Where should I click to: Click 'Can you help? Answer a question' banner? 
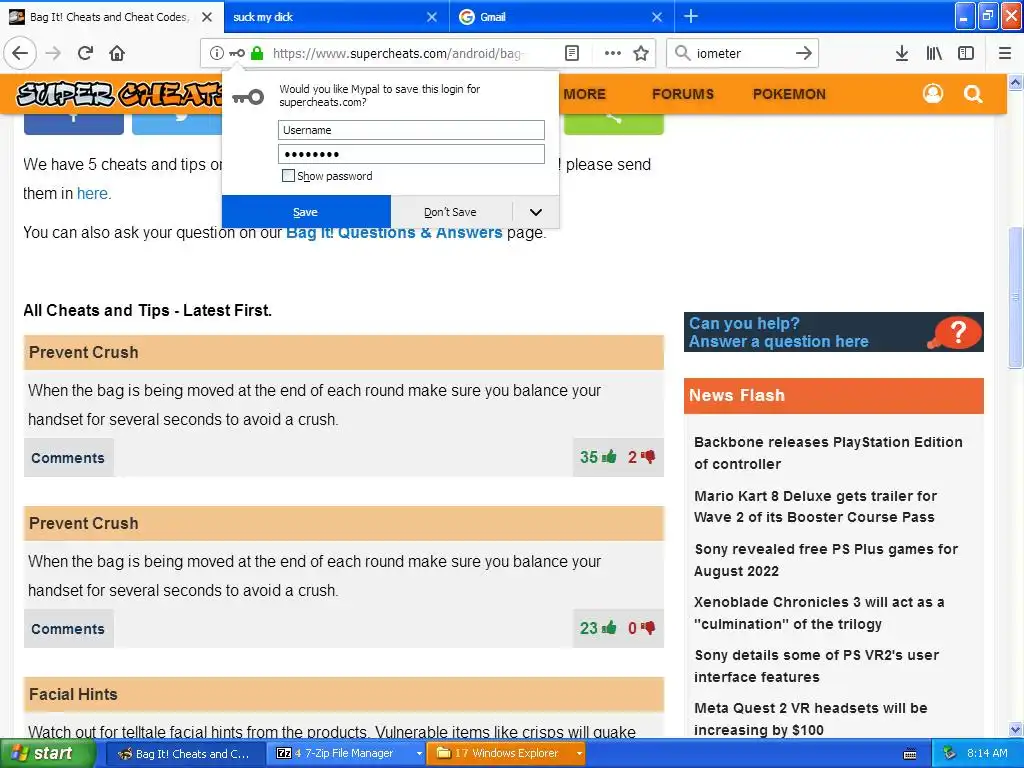tap(833, 332)
